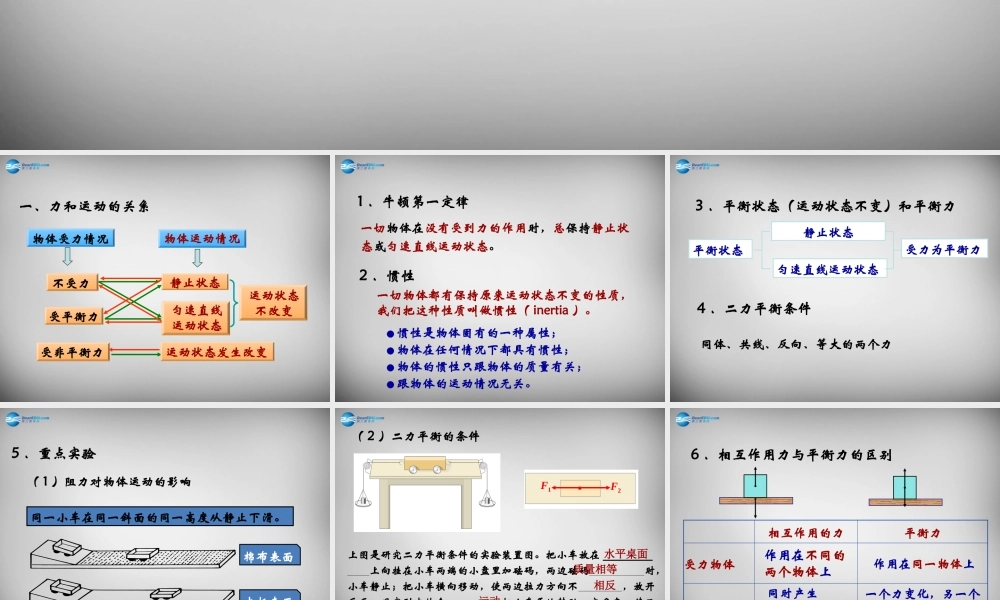The height and width of the screenshot is (600, 1000).
Task: Select the slide titled (2)二力平衡的条件
Action: [499, 504]
